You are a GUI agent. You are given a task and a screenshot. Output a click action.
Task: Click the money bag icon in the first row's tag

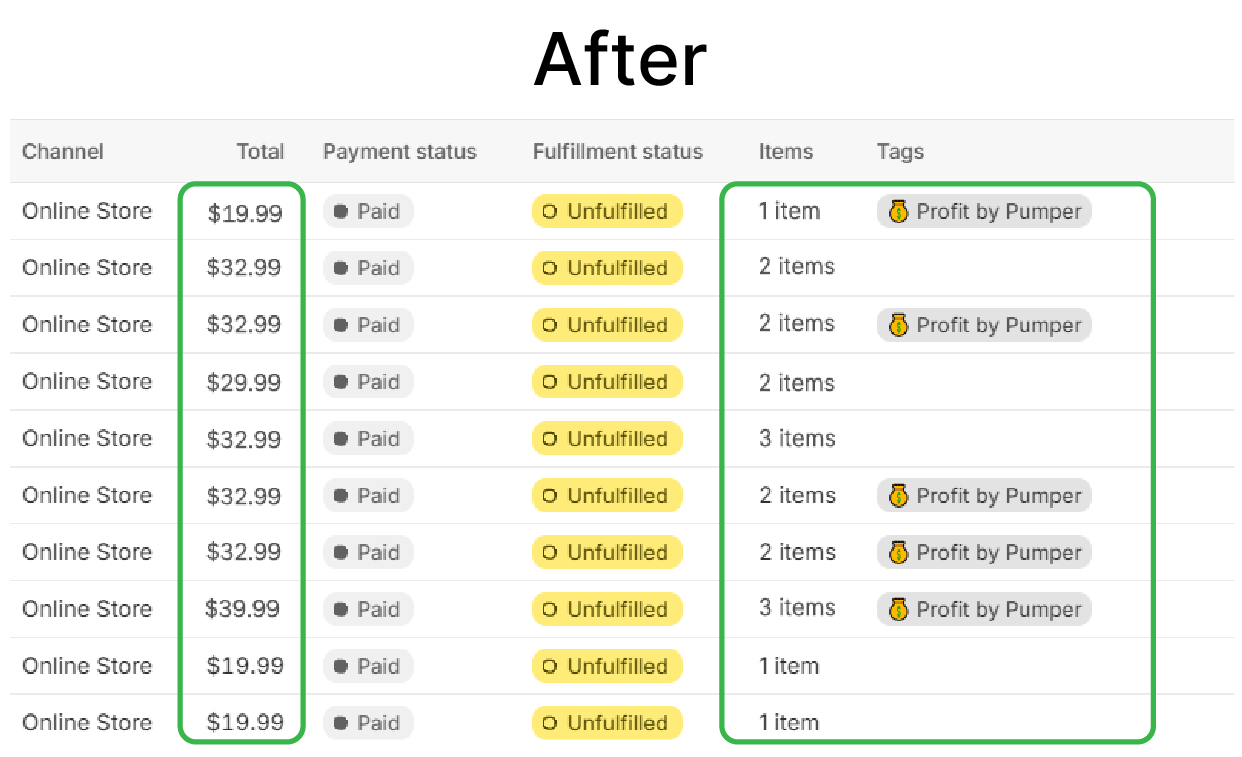[898, 211]
